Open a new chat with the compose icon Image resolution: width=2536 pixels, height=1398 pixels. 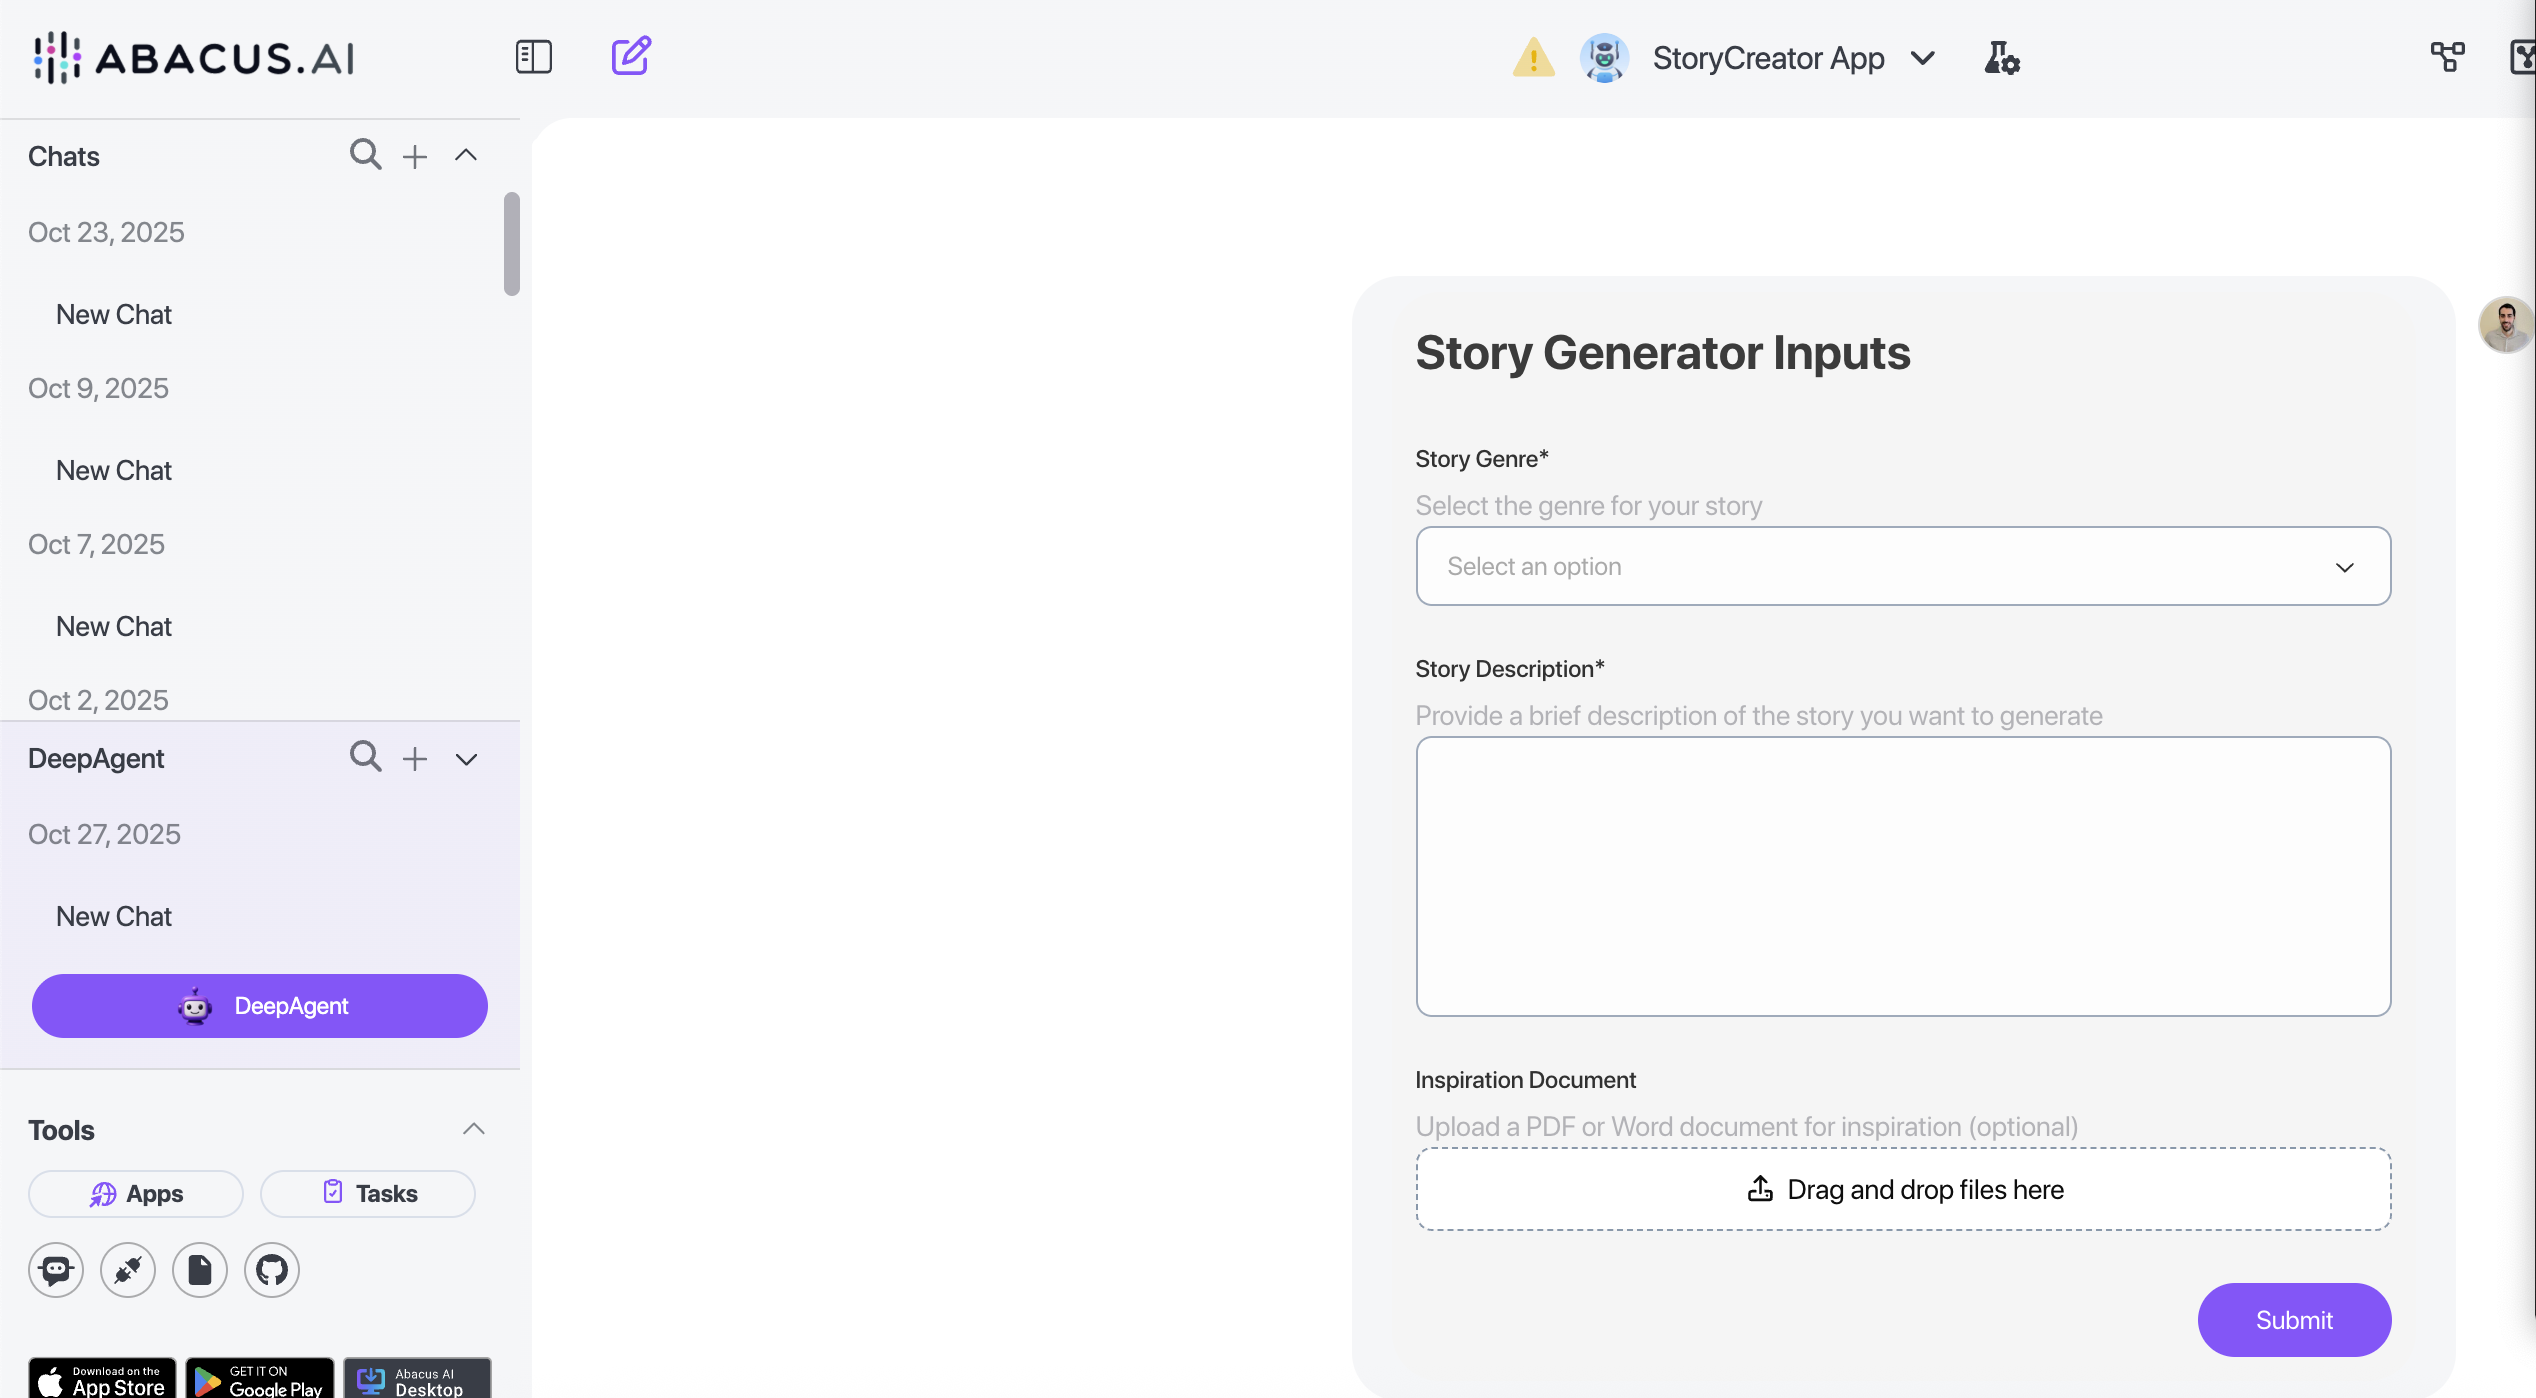pyautogui.click(x=630, y=57)
